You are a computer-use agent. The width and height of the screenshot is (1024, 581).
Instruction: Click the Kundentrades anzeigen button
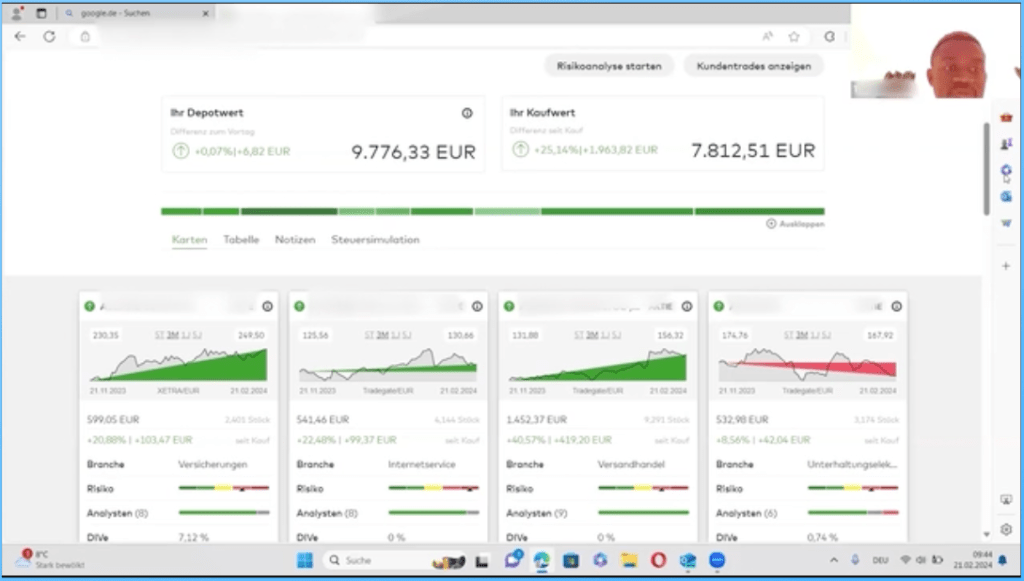pos(754,66)
